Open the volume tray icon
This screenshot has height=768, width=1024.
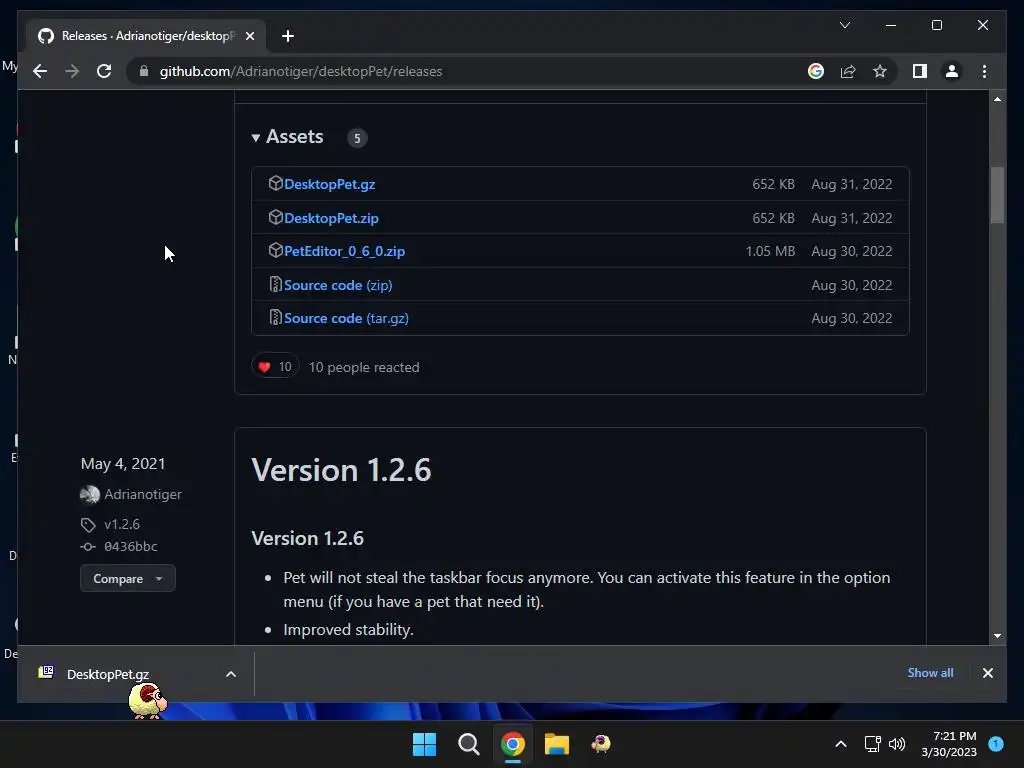point(897,744)
